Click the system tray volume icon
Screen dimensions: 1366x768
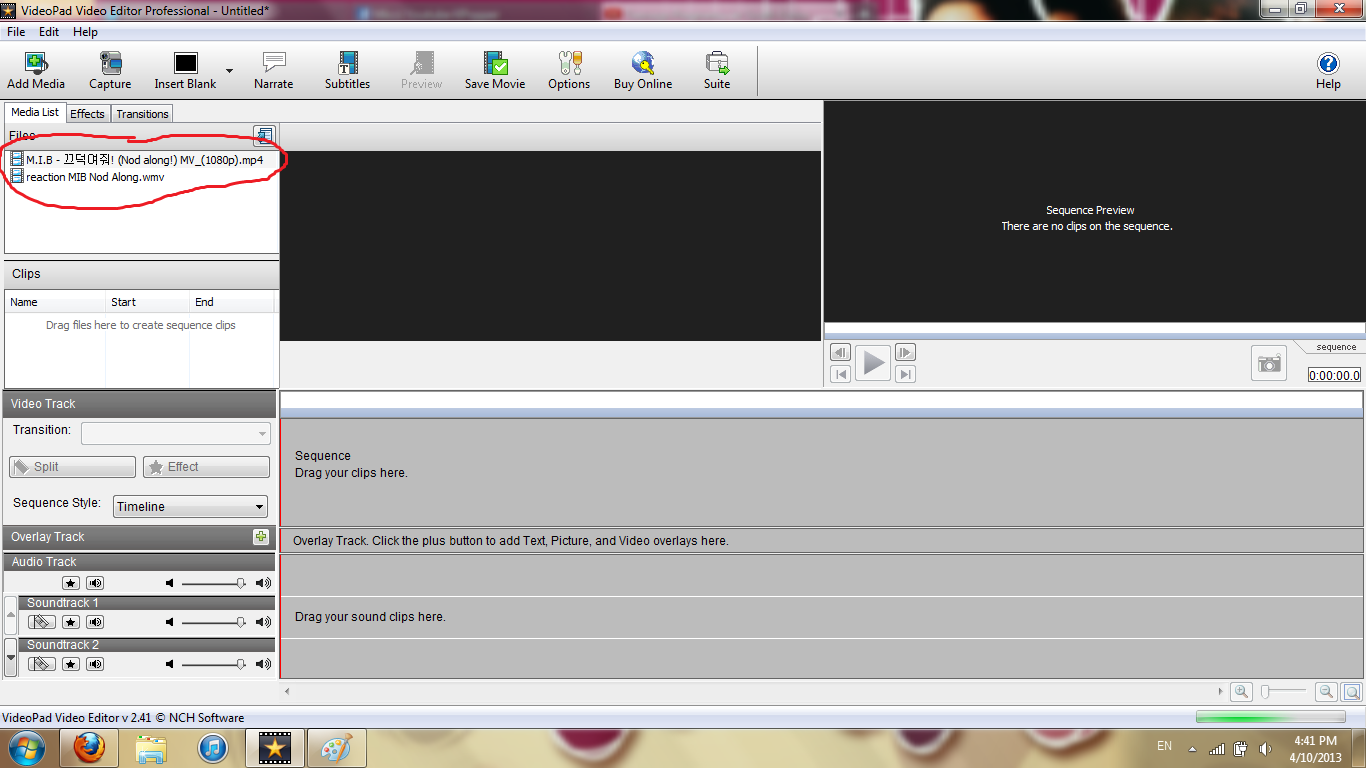(x=1266, y=748)
